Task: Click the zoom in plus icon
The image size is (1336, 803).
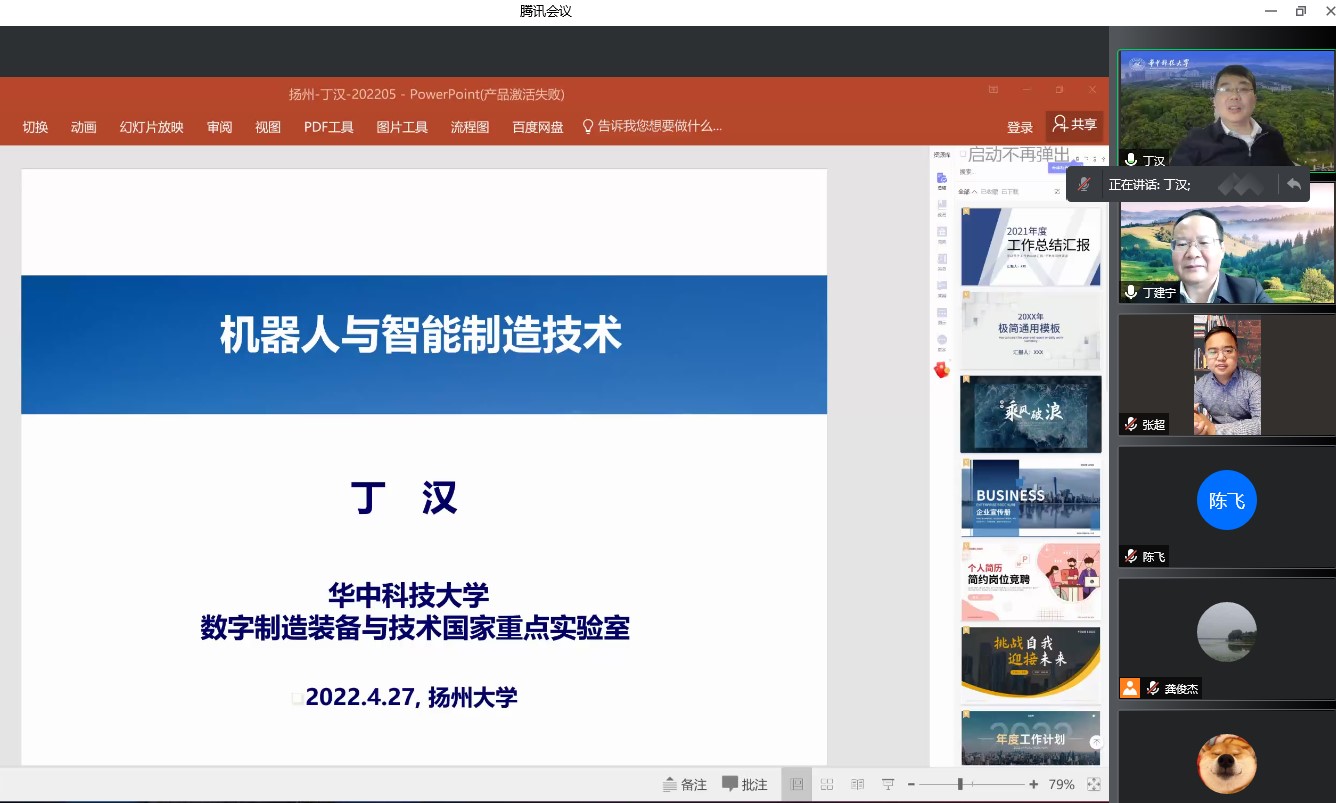Action: pos(1034,785)
